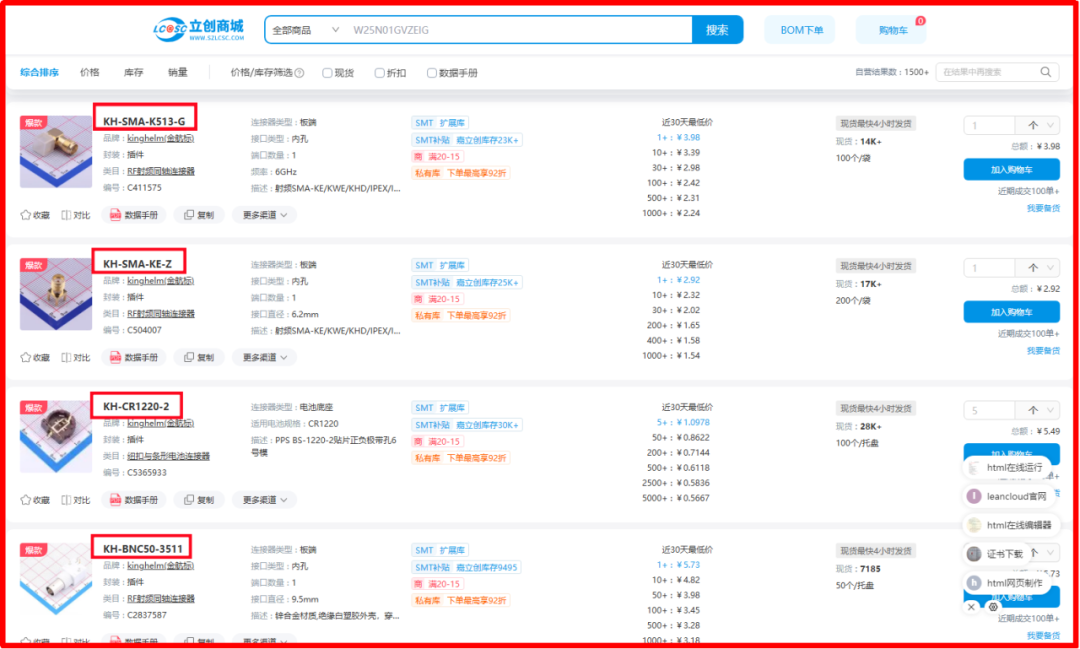Copy KH-CR1220-2 details with 复制

pos(199,499)
